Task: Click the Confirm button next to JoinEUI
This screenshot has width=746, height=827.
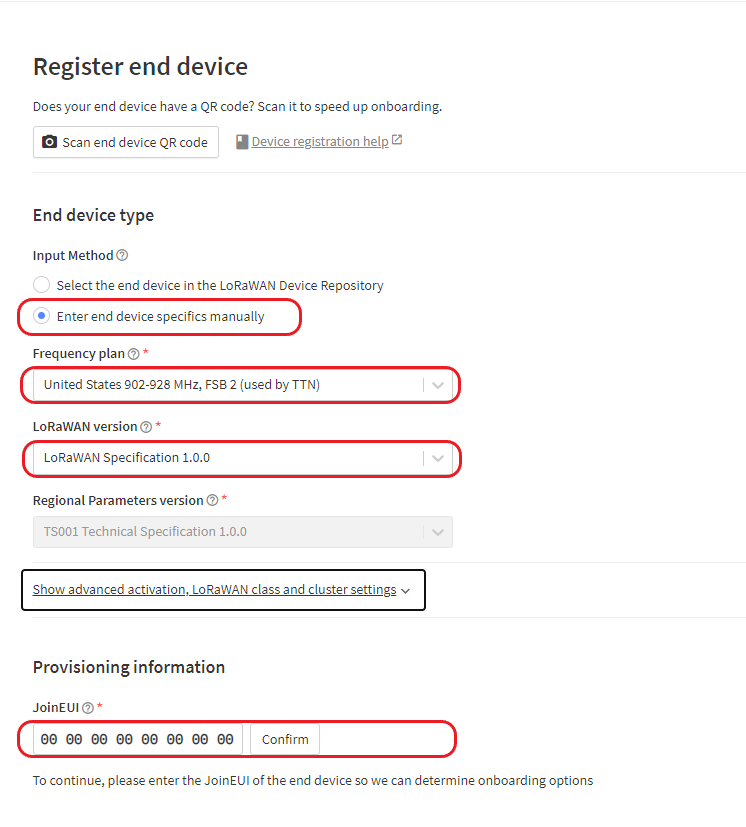Action: click(x=284, y=739)
